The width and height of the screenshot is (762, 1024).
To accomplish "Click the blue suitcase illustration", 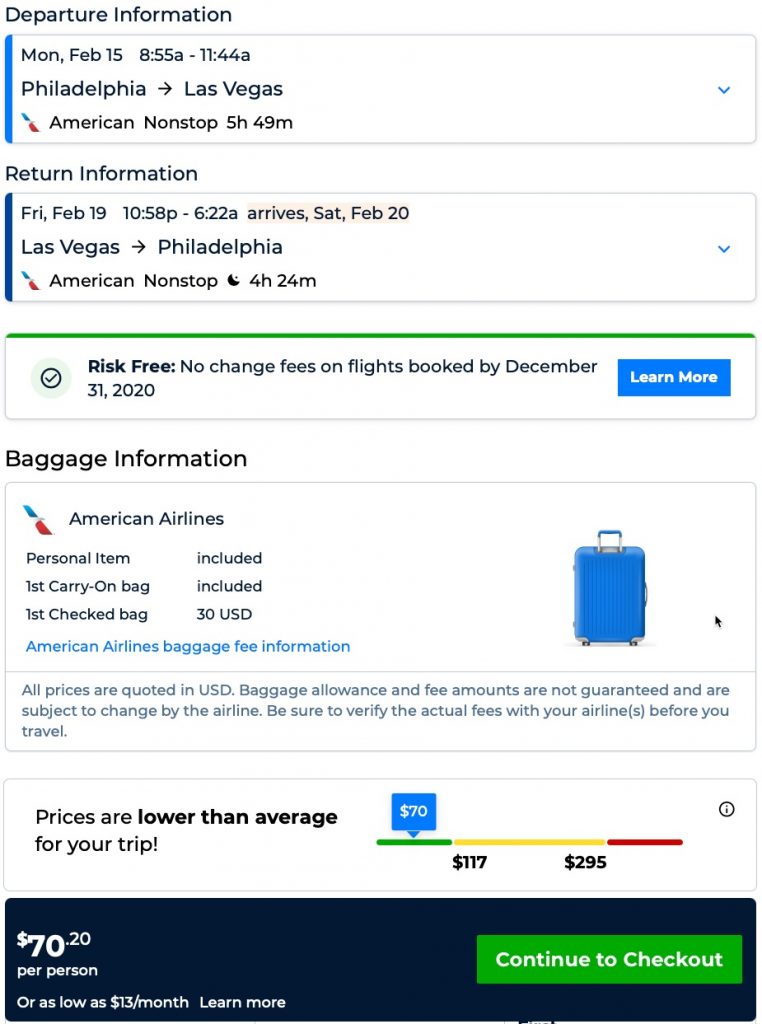I will pyautogui.click(x=609, y=588).
